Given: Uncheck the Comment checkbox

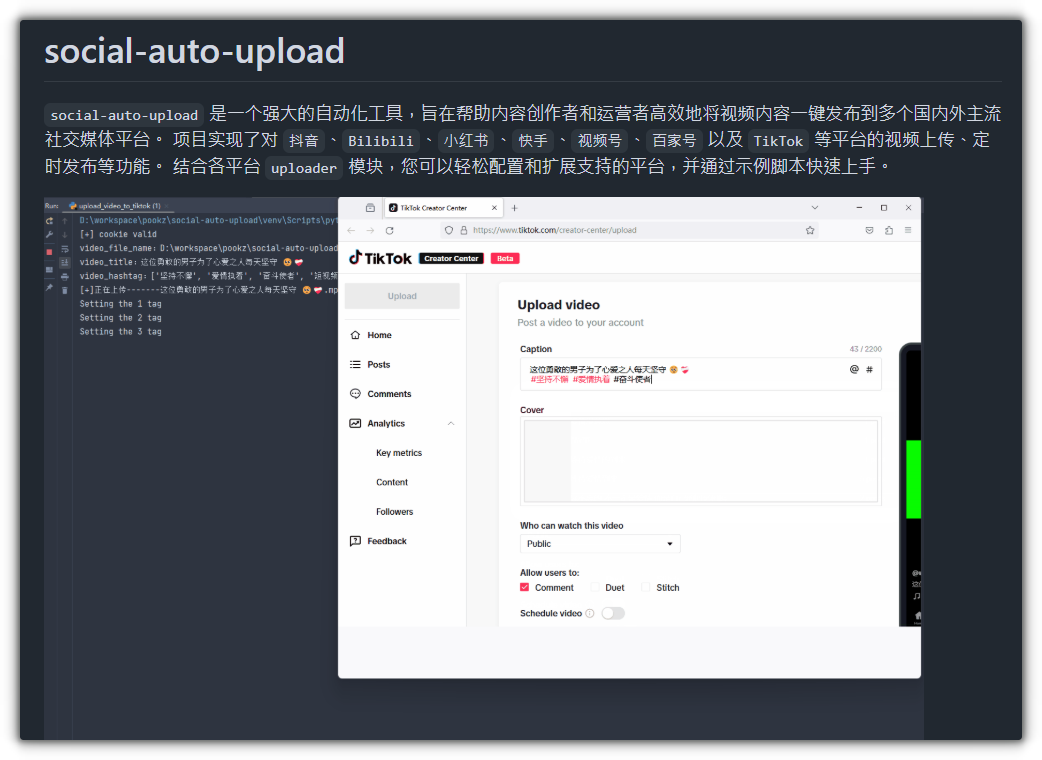Looking at the screenshot, I should pos(525,587).
